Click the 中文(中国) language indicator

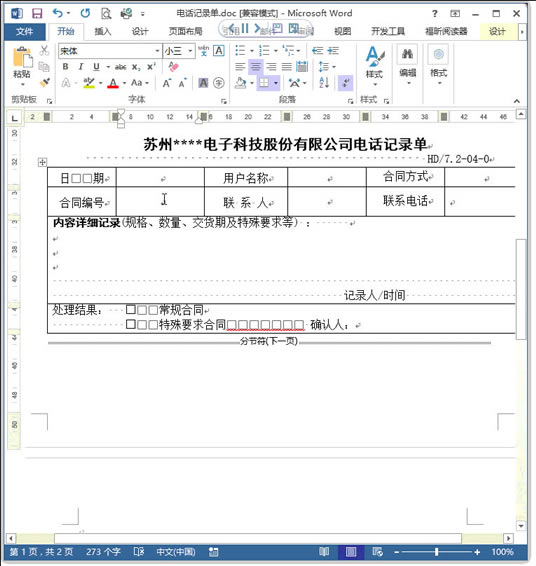(x=176, y=552)
